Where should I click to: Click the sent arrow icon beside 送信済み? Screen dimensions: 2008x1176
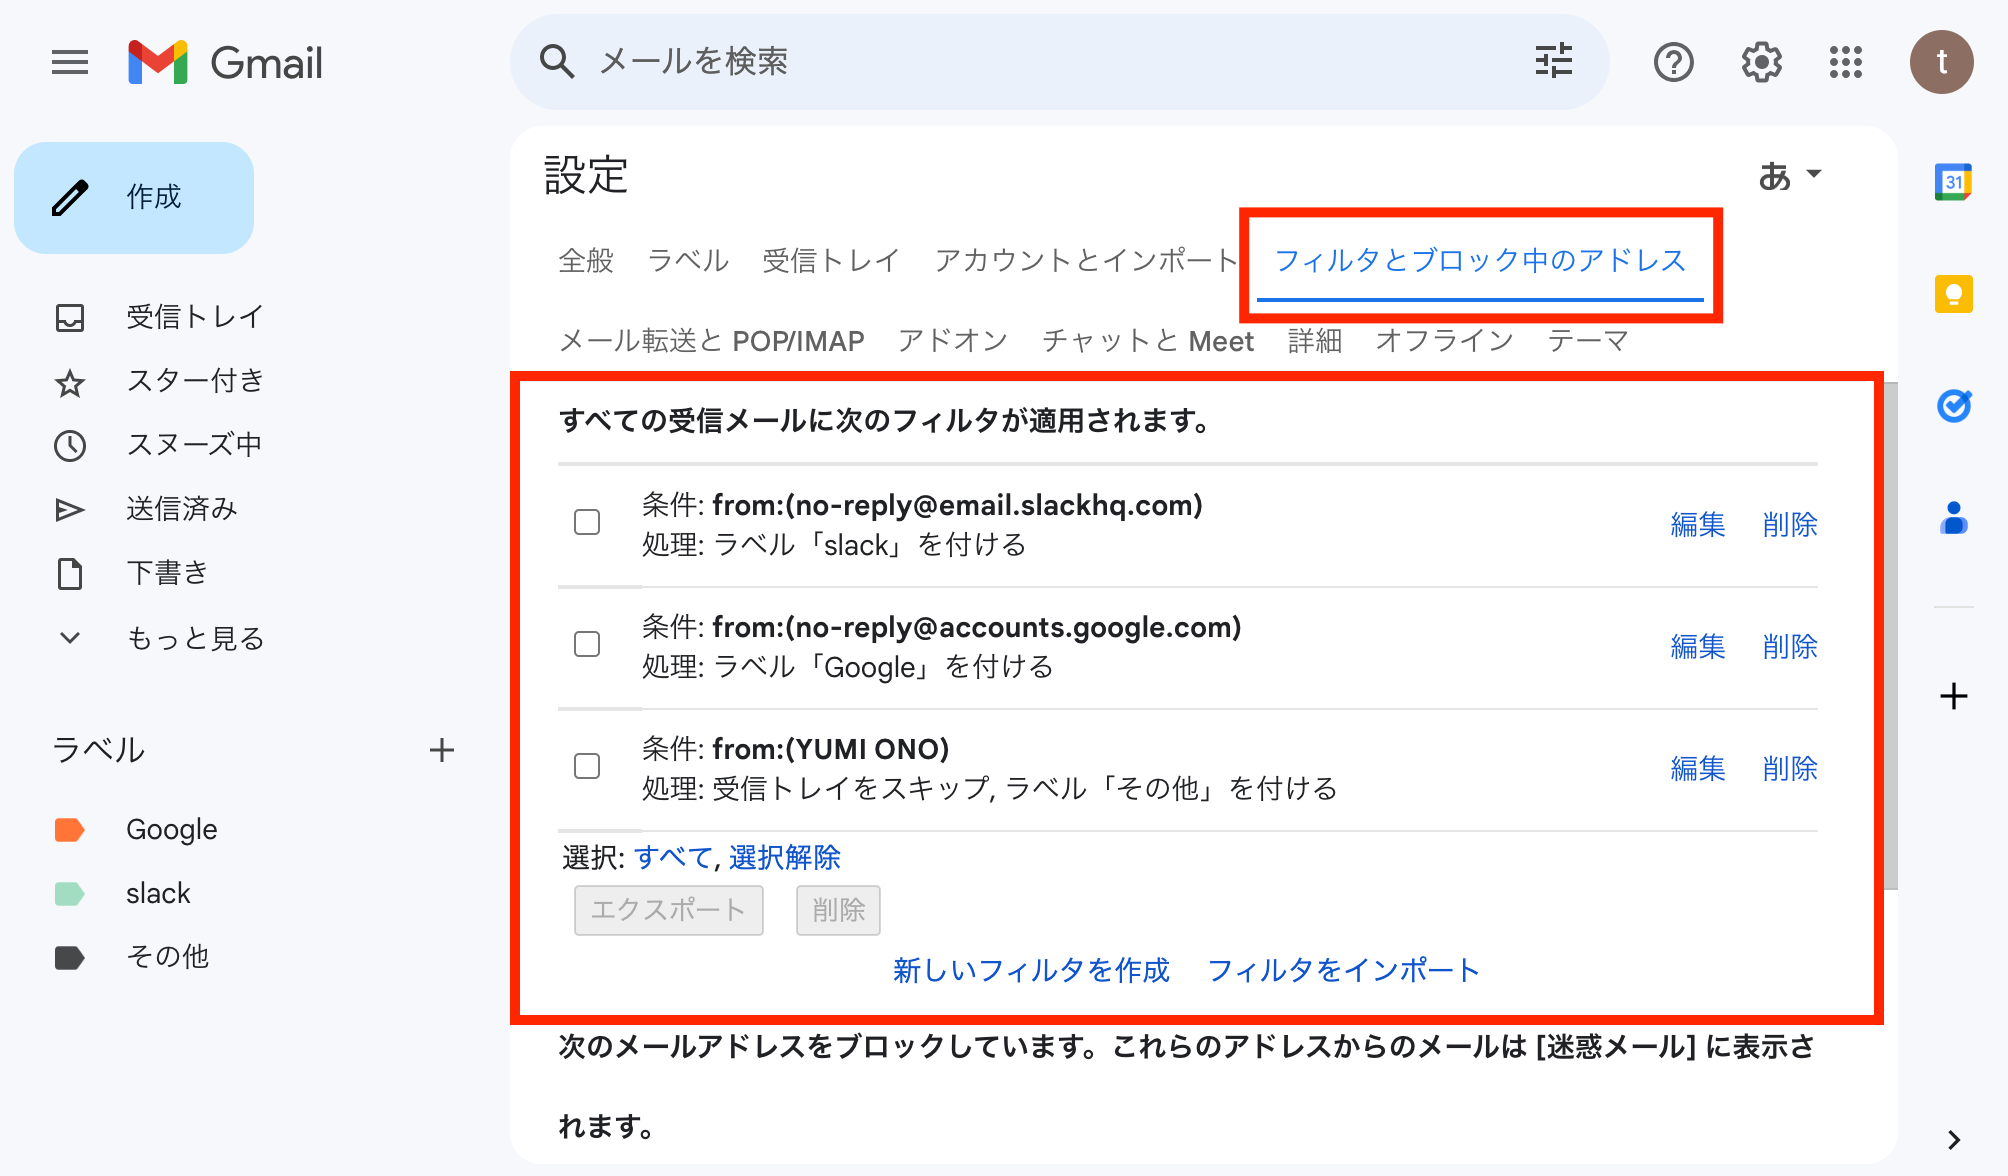[x=70, y=510]
